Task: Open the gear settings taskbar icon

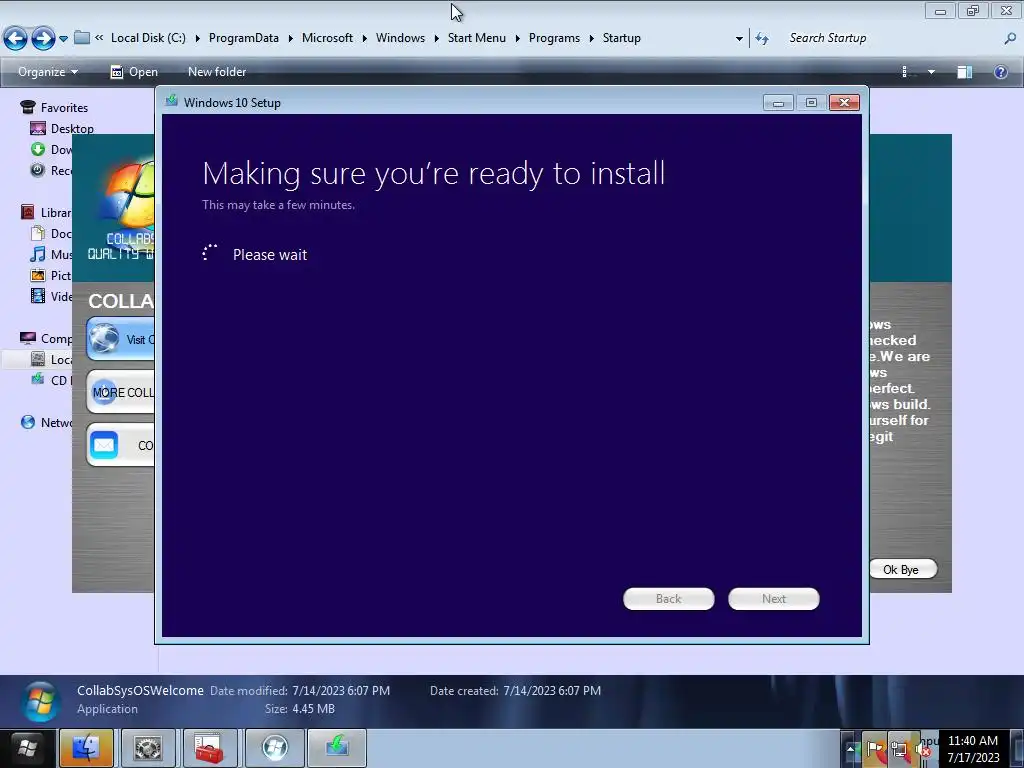Action: click(148, 748)
